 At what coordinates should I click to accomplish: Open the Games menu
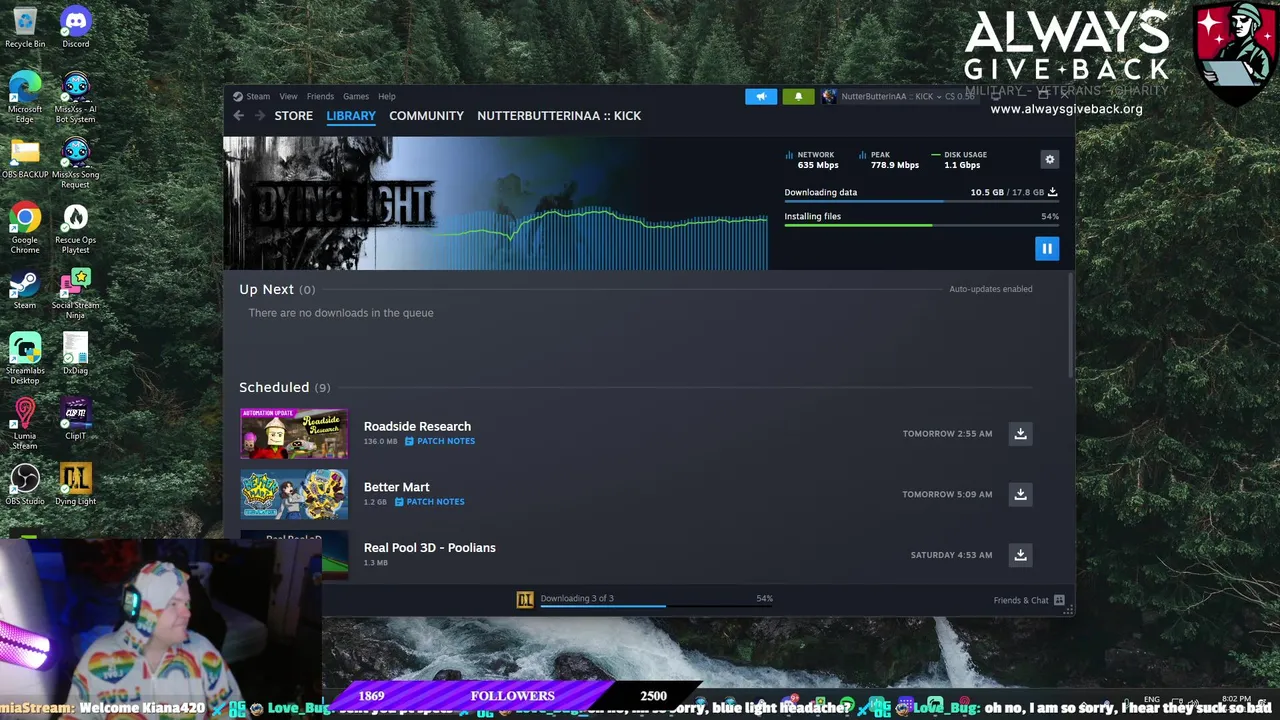click(356, 96)
